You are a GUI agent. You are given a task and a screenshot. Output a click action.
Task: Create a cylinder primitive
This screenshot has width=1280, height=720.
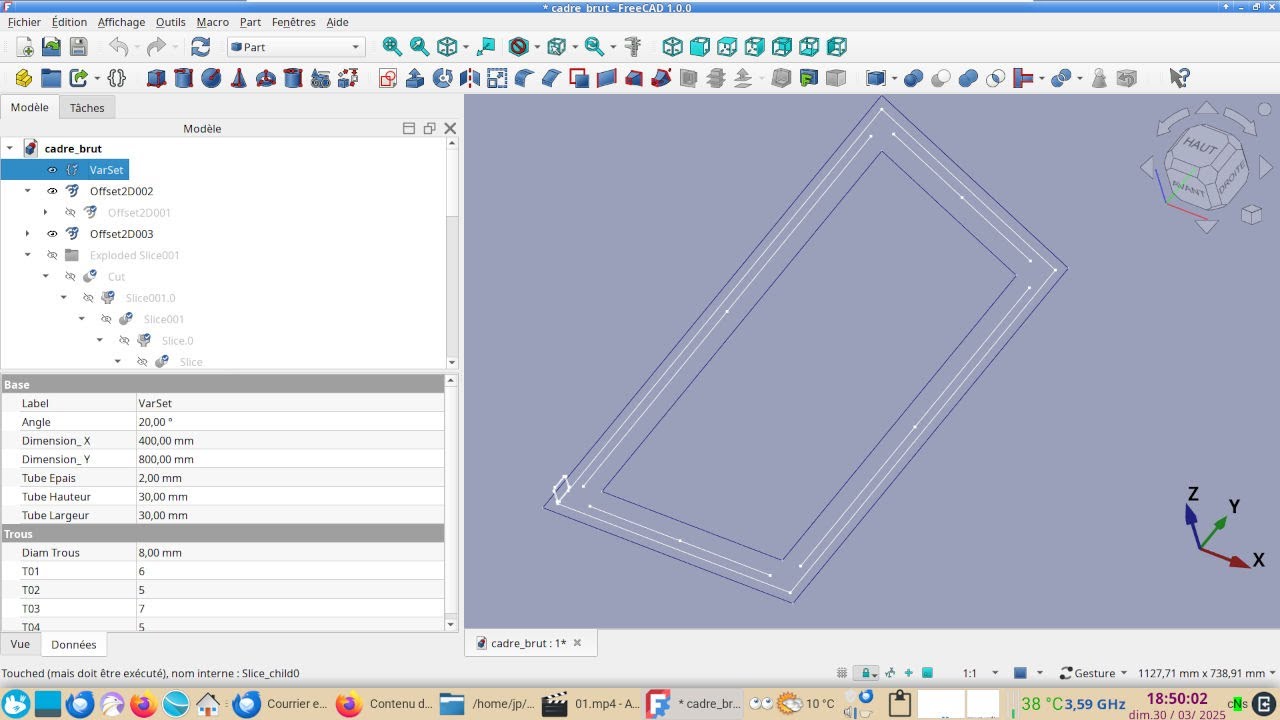point(183,78)
